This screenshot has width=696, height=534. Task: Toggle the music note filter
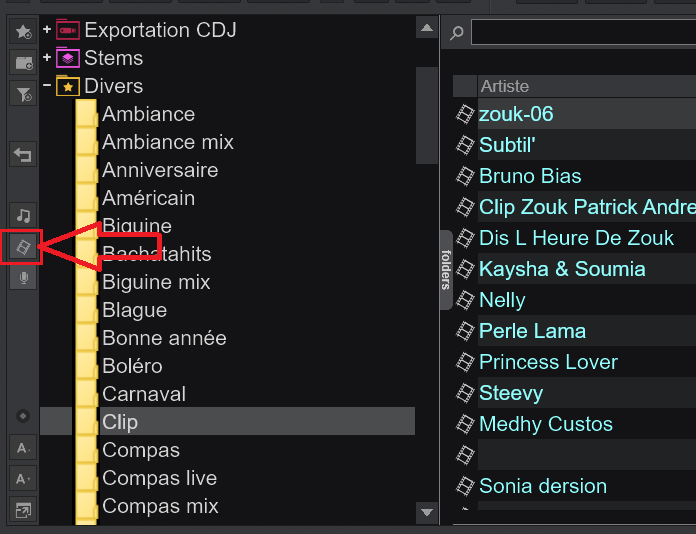coord(23,216)
